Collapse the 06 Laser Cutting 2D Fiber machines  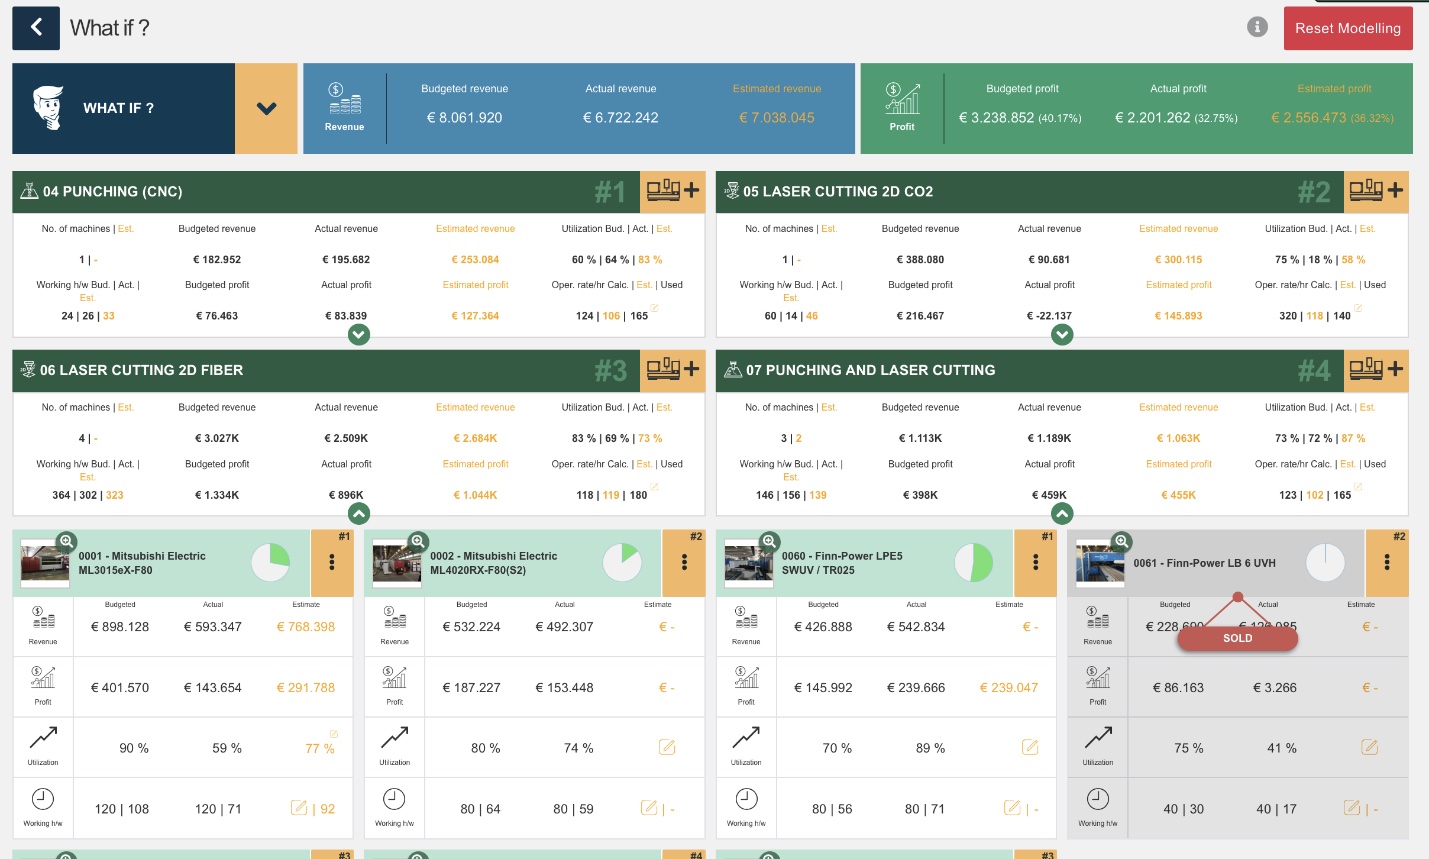[x=359, y=513]
